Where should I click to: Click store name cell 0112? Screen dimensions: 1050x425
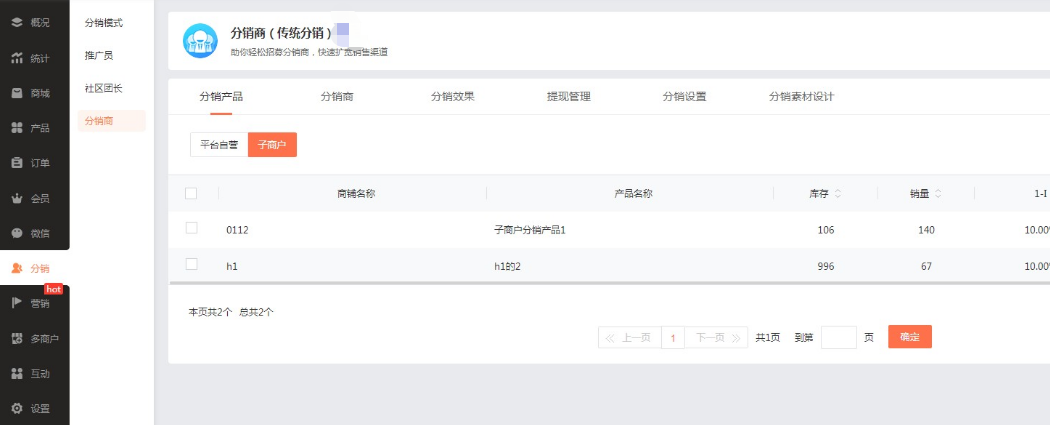click(x=238, y=230)
